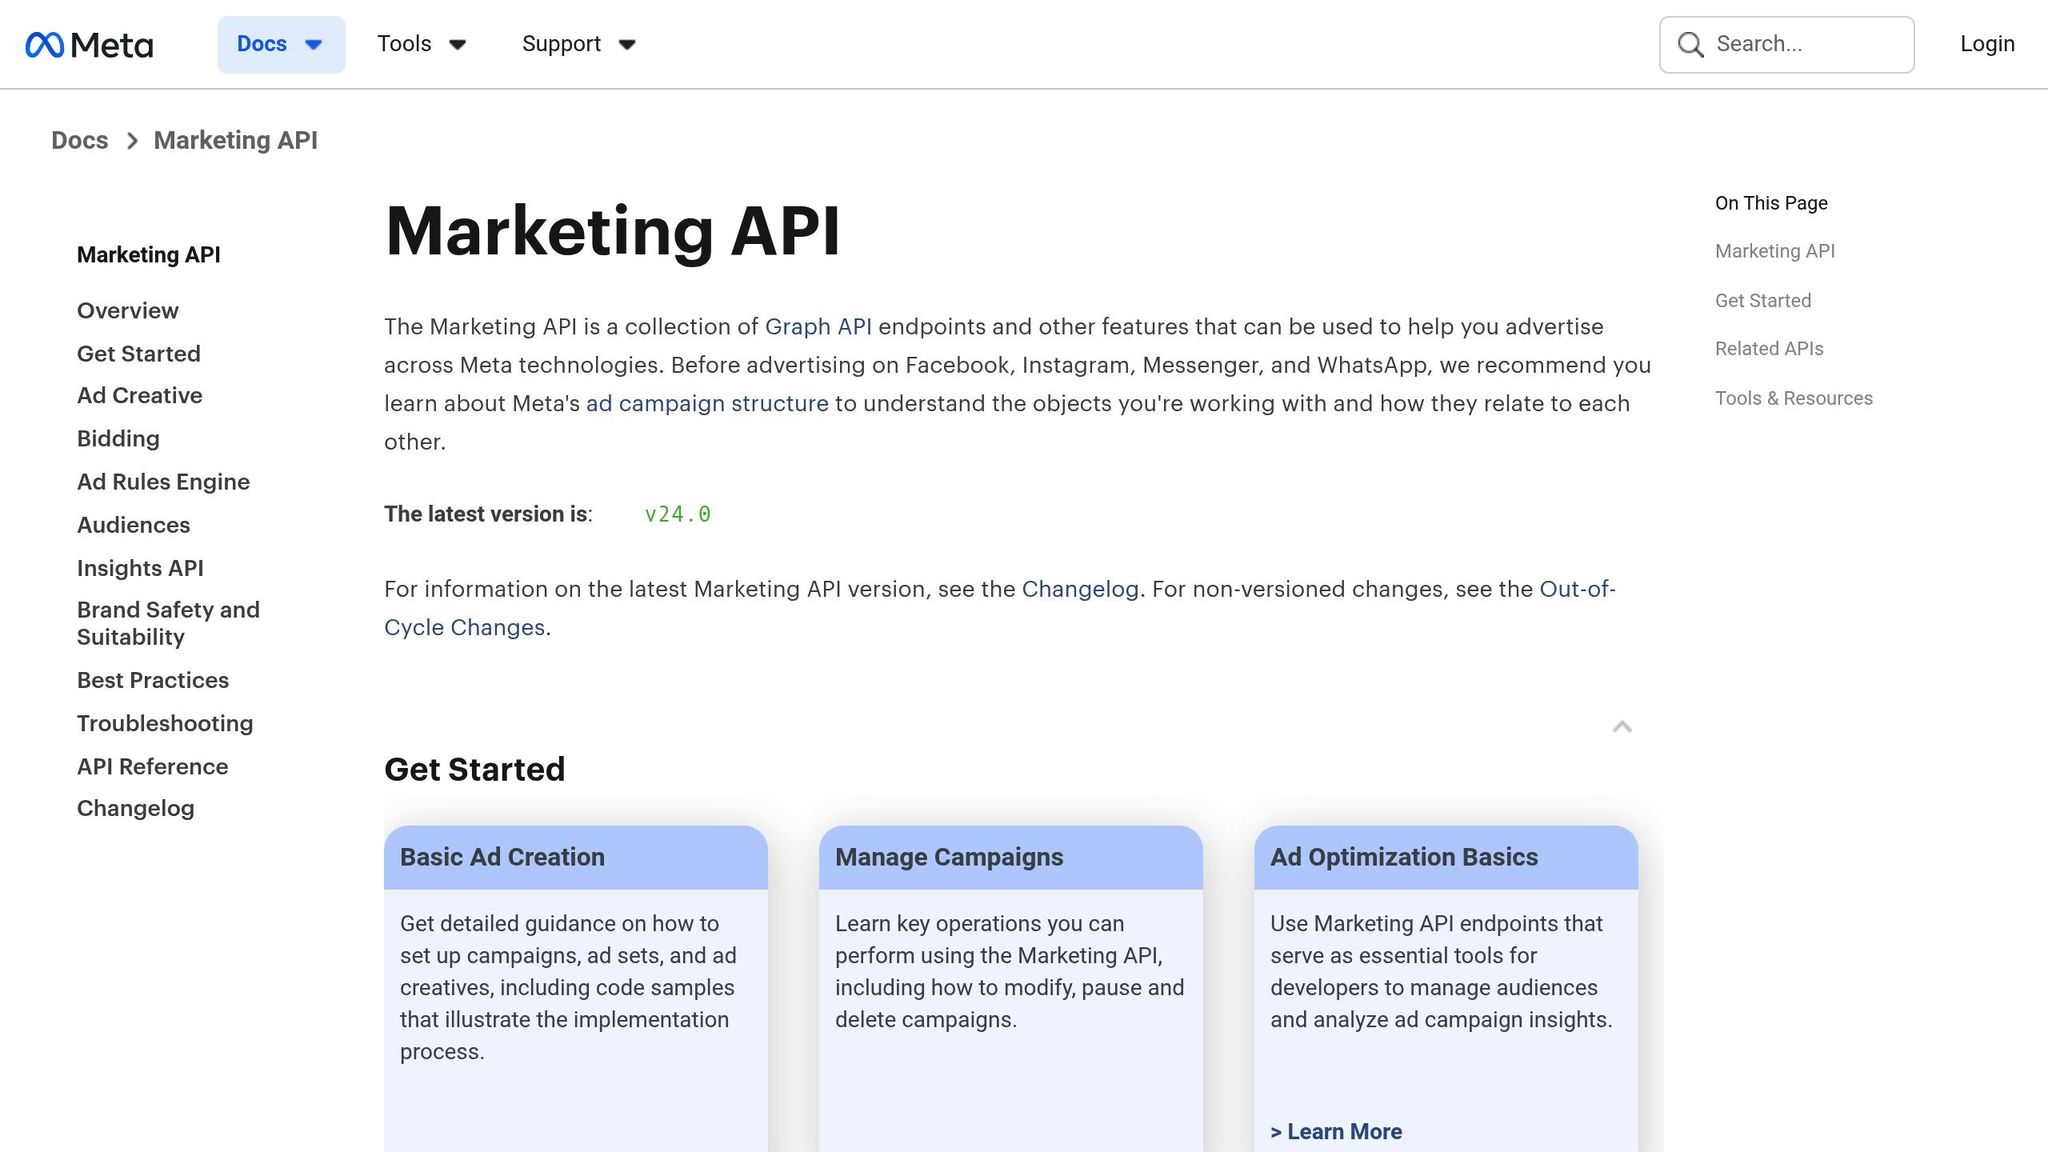
Task: Click the v24.0 version link
Action: pos(677,513)
